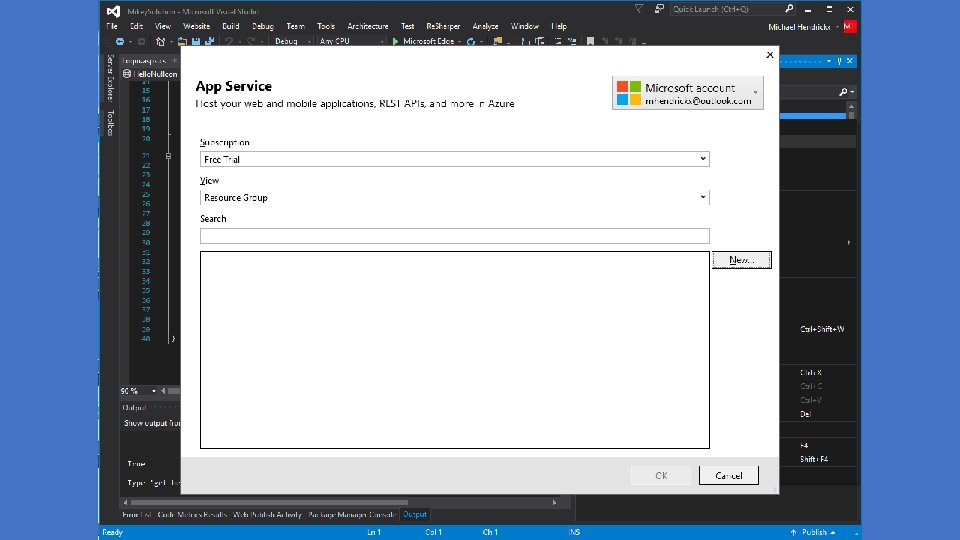Click the right panel search magnifier icon
This screenshot has width=960, height=540.
tap(843, 92)
